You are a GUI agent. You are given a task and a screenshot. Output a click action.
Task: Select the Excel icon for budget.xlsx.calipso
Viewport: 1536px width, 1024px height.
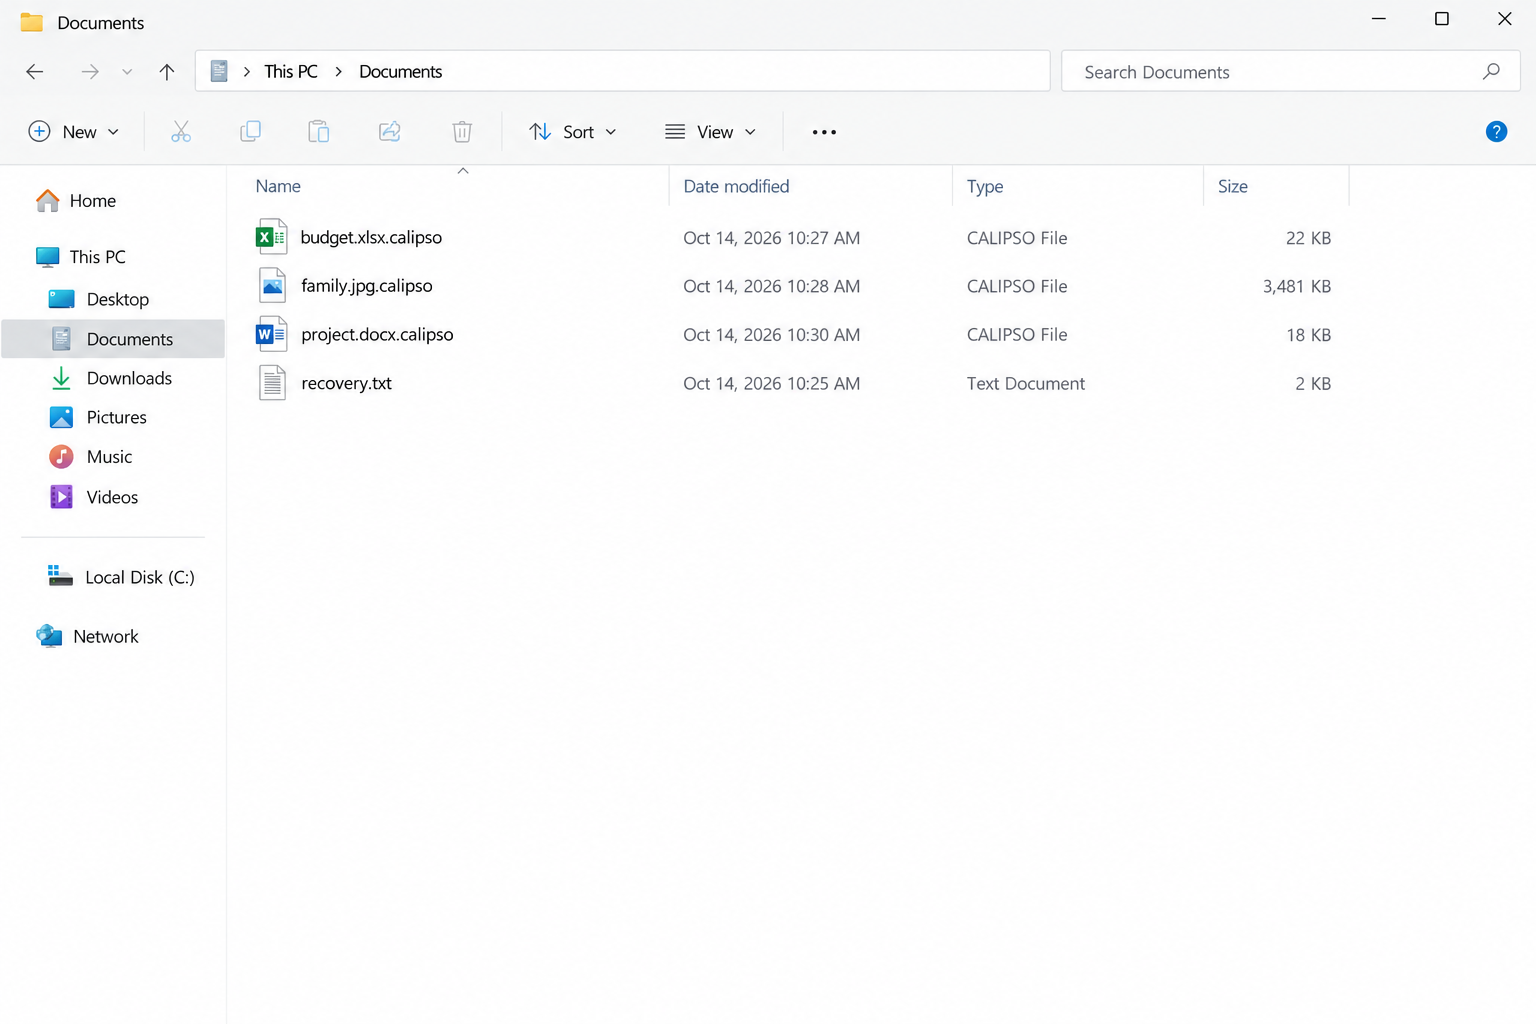[x=271, y=237]
